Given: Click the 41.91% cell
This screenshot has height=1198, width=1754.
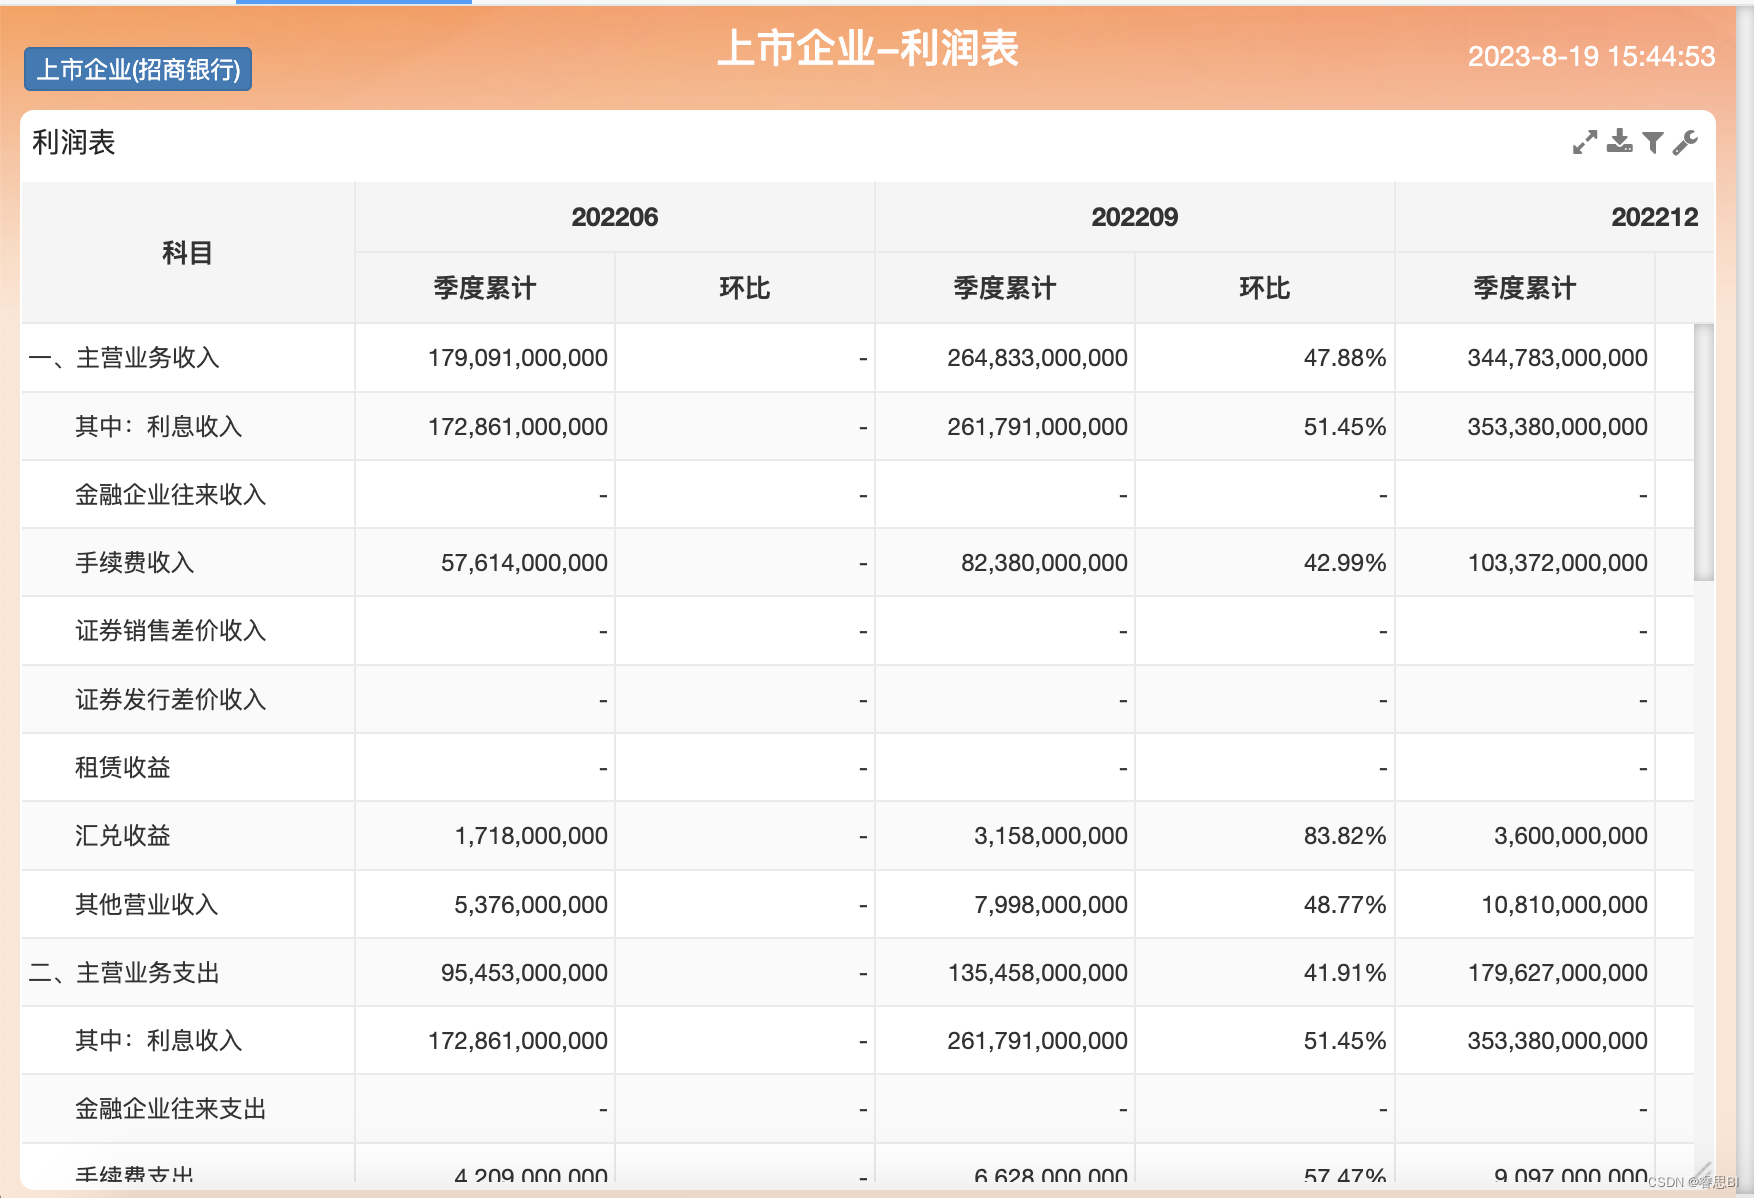Looking at the screenshot, I should point(1345,973).
